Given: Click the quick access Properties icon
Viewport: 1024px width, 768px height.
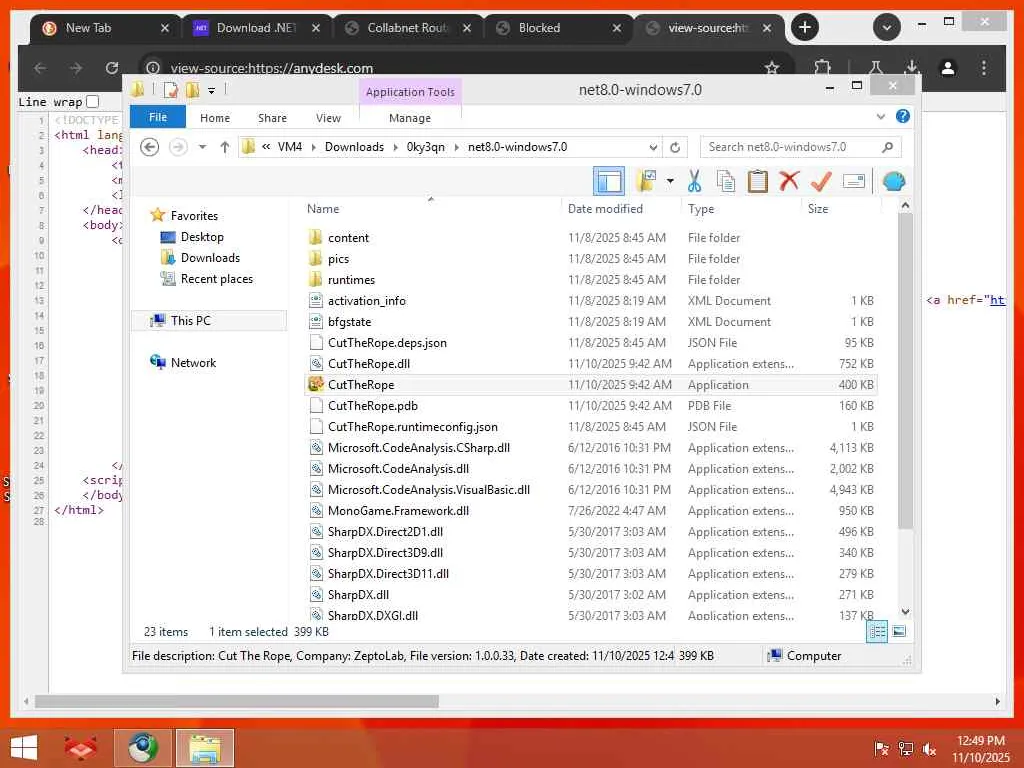Looking at the screenshot, I should [170, 90].
